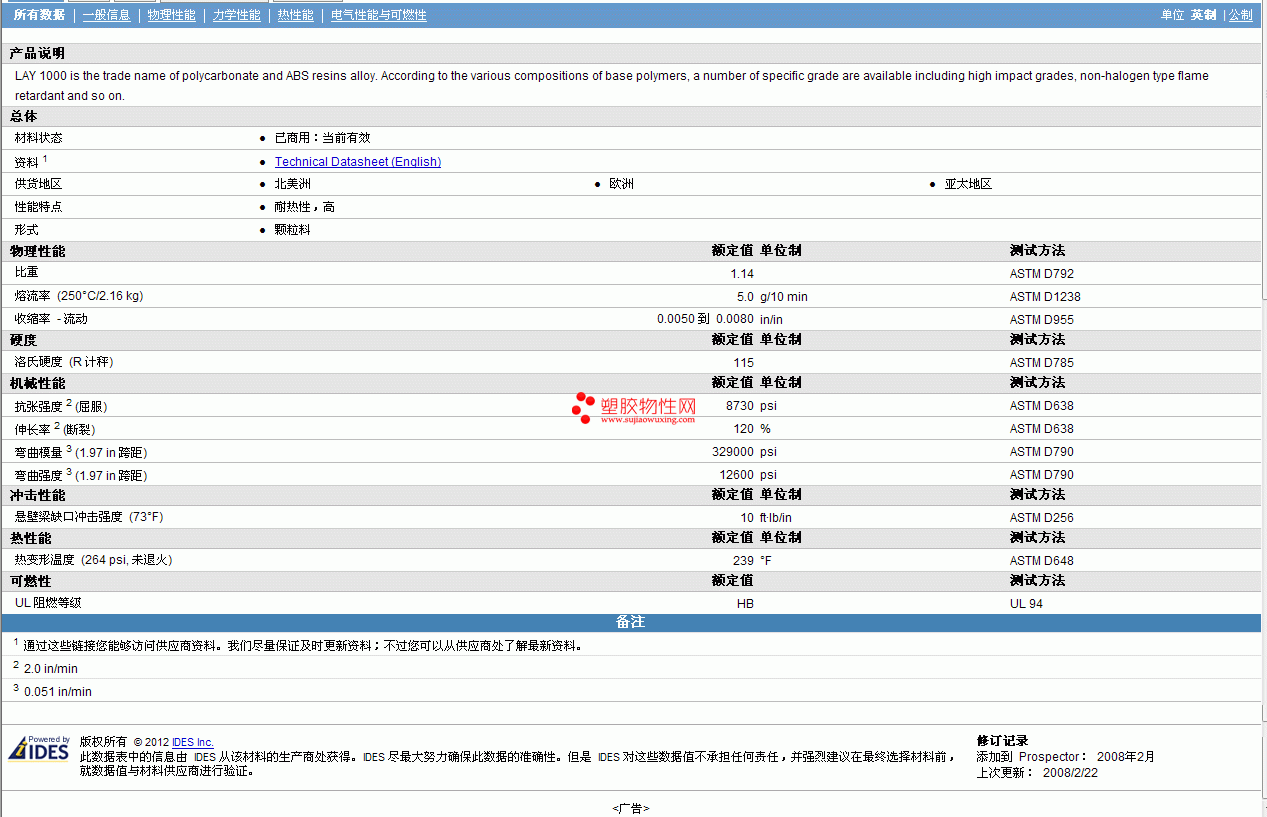Click the 修订记录 heading
Image resolution: width=1267 pixels, height=817 pixels.
pos(1003,741)
